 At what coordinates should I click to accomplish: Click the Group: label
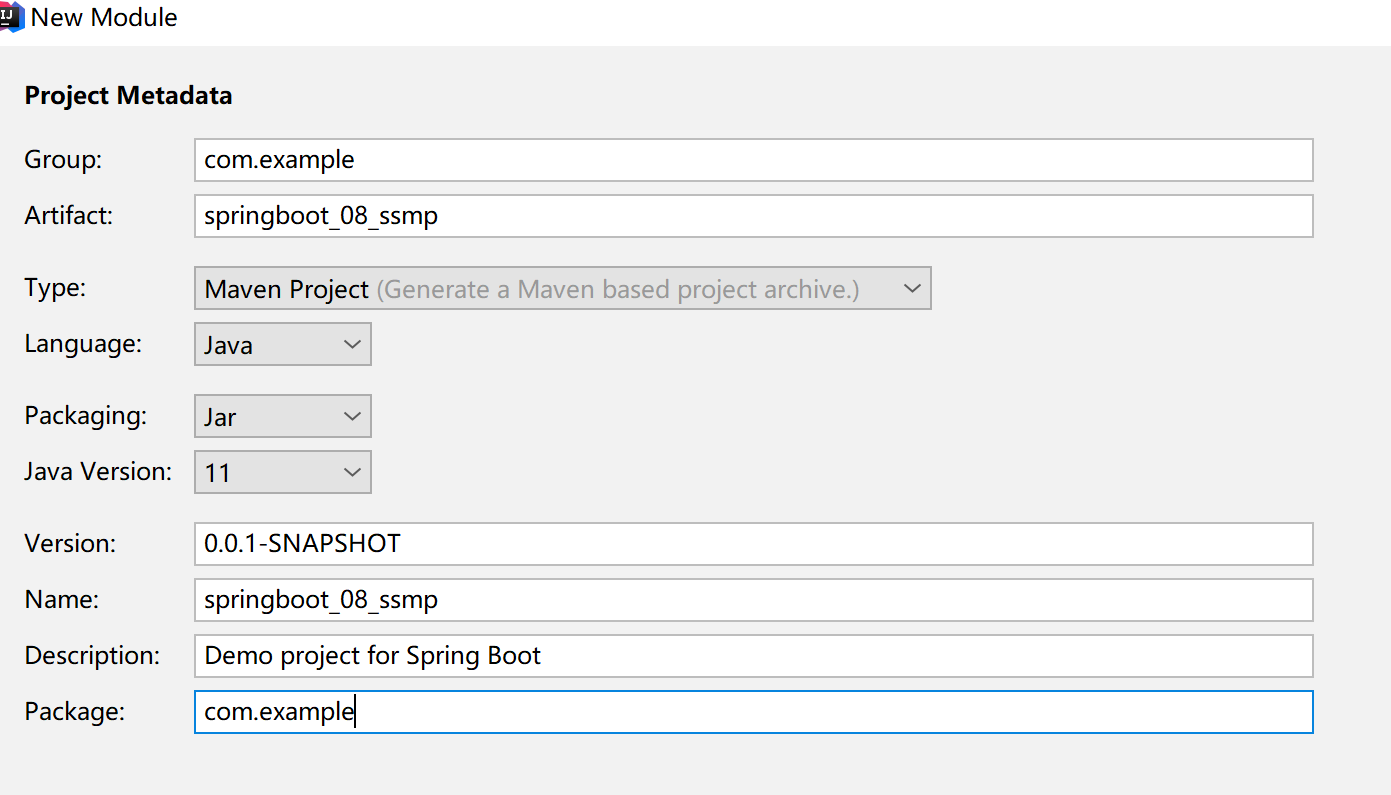point(64,160)
